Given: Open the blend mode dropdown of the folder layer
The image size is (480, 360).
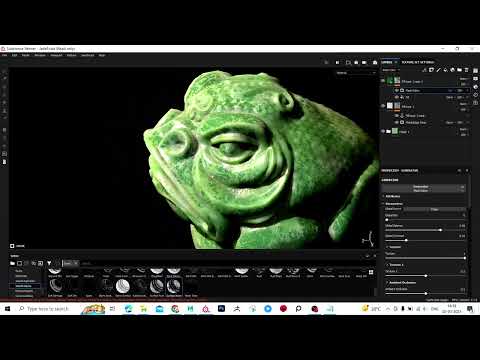Looking at the screenshot, I should pos(464,129).
